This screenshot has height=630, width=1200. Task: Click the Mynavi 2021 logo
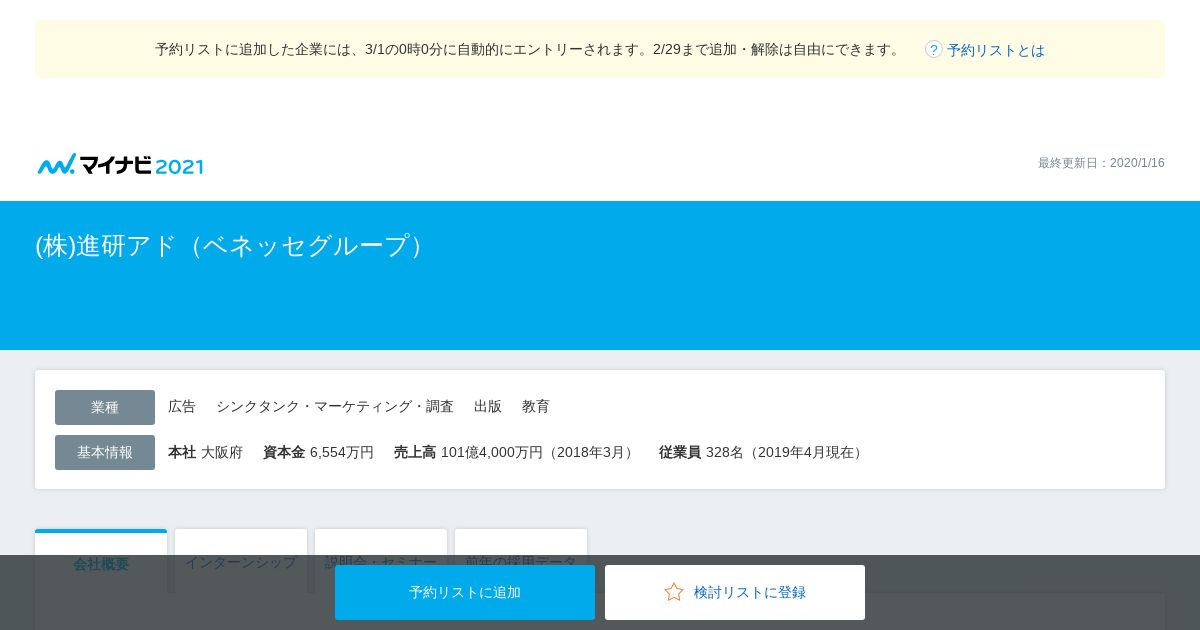(120, 164)
